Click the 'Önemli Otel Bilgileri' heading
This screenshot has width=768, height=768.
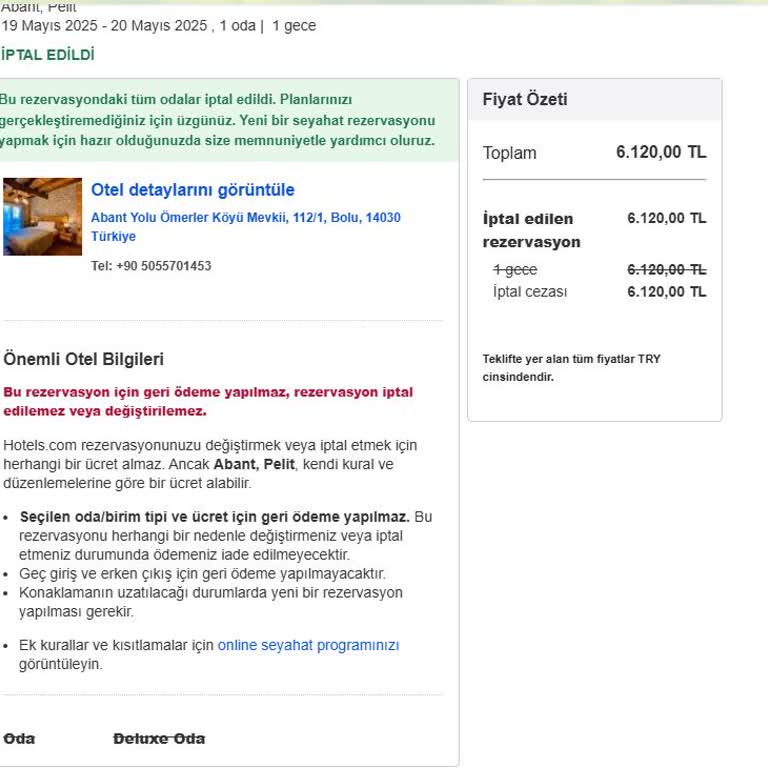pyautogui.click(x=84, y=359)
